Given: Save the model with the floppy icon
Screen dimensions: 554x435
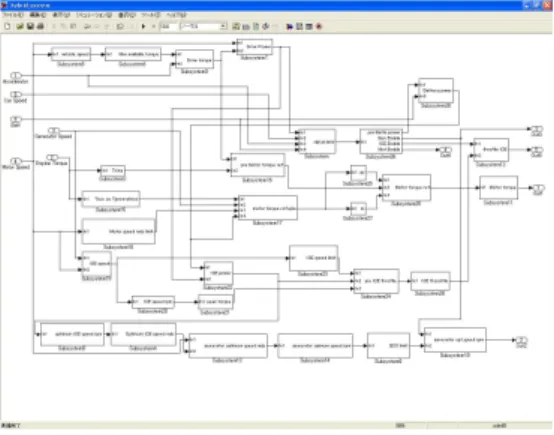Looking at the screenshot, I should pos(30,27).
